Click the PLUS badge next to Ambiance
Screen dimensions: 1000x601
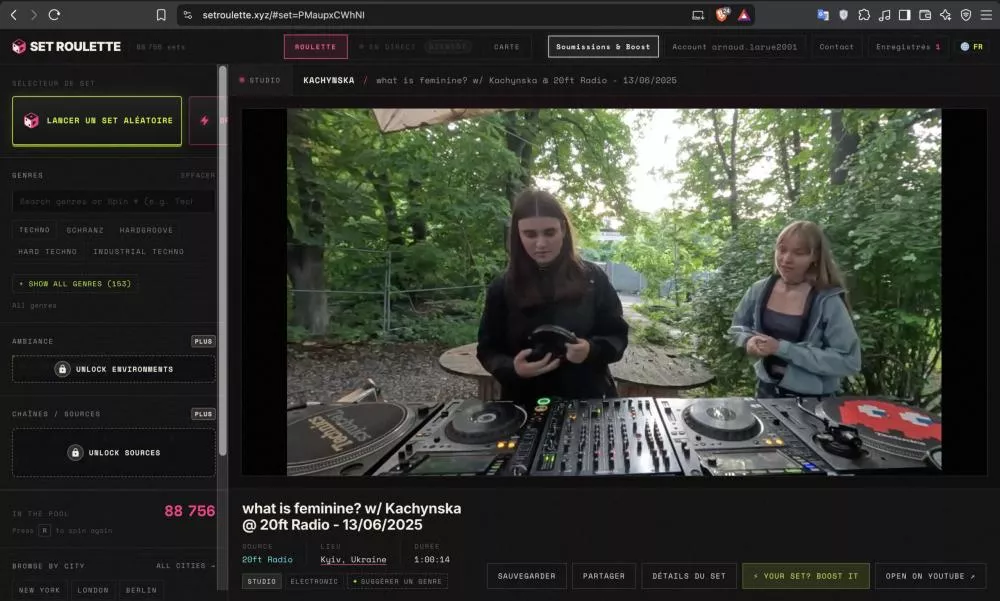click(x=203, y=341)
